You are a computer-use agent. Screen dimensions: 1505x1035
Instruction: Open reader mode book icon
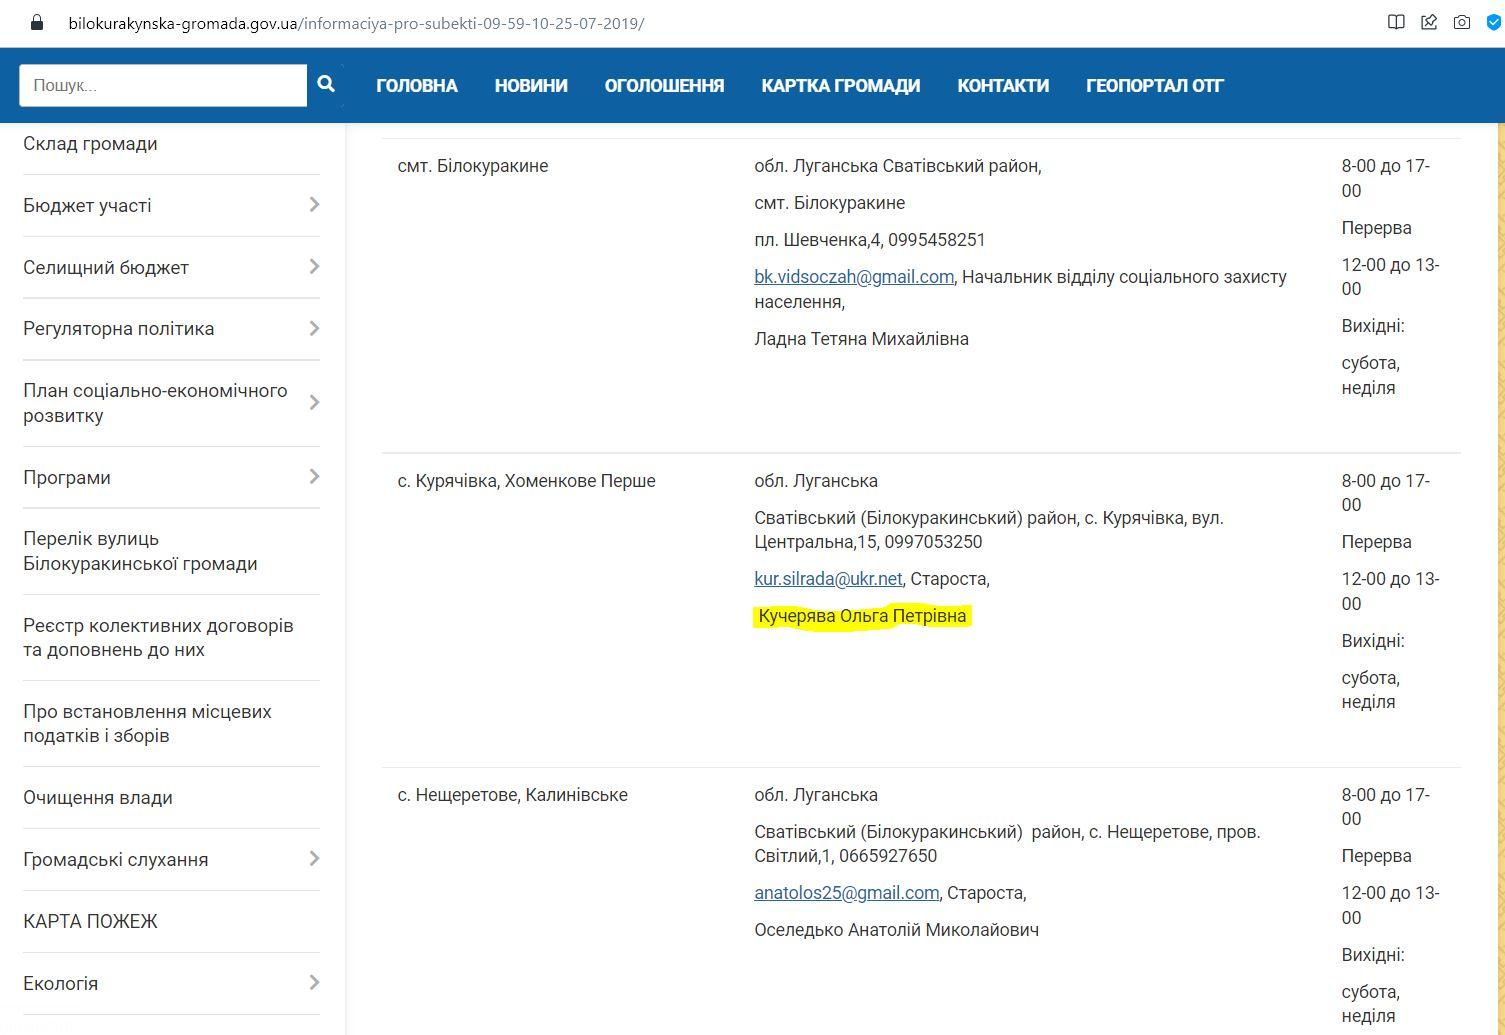tap(1396, 22)
